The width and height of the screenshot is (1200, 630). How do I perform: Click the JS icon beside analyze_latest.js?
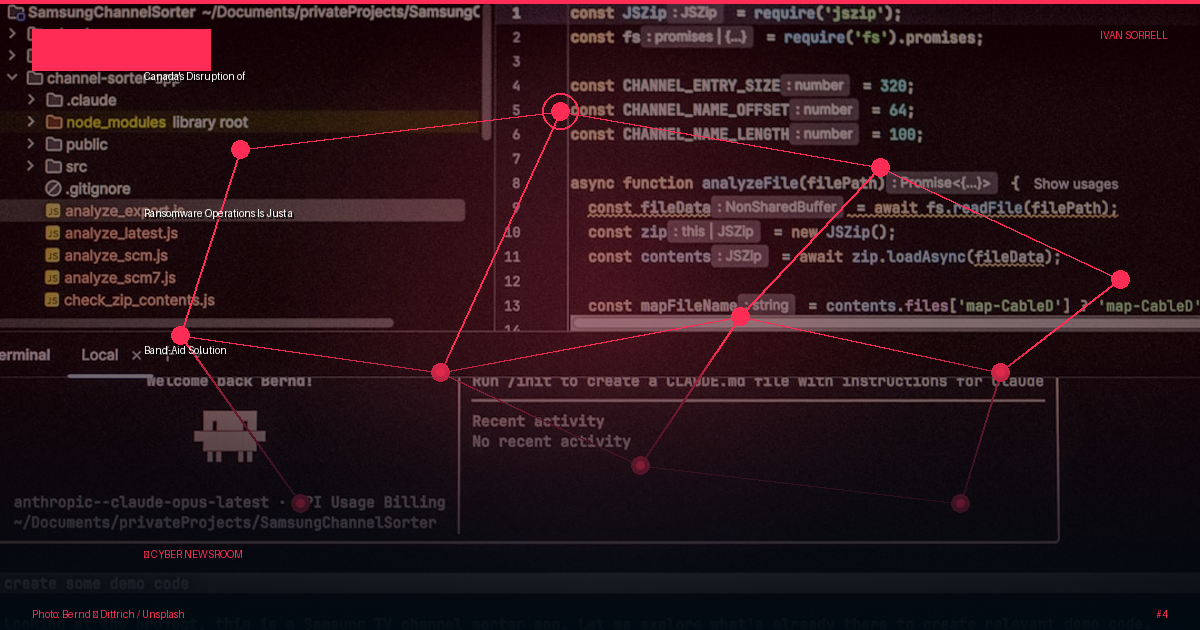coord(53,233)
